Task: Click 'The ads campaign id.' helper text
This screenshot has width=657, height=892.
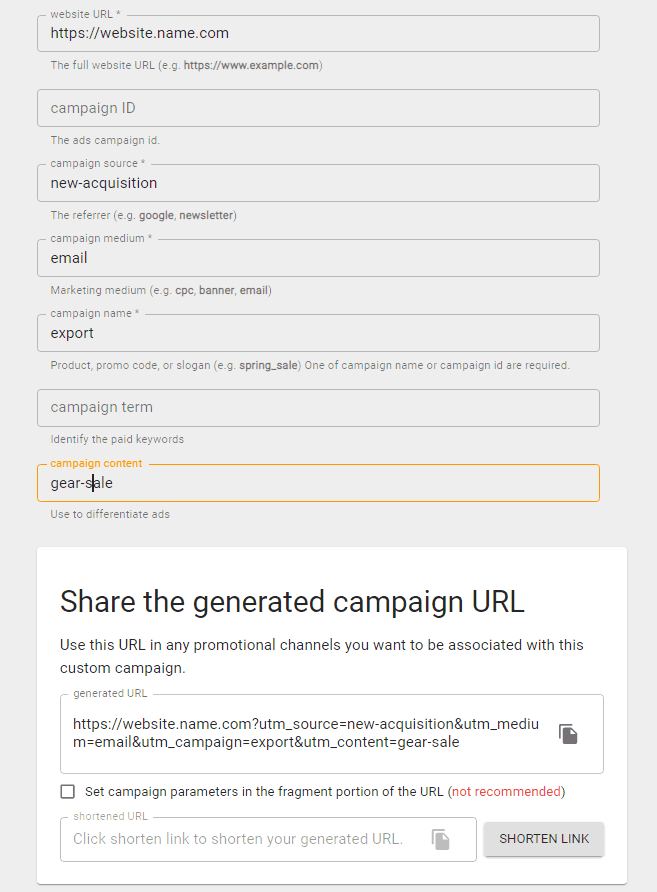Action: click(x=105, y=140)
